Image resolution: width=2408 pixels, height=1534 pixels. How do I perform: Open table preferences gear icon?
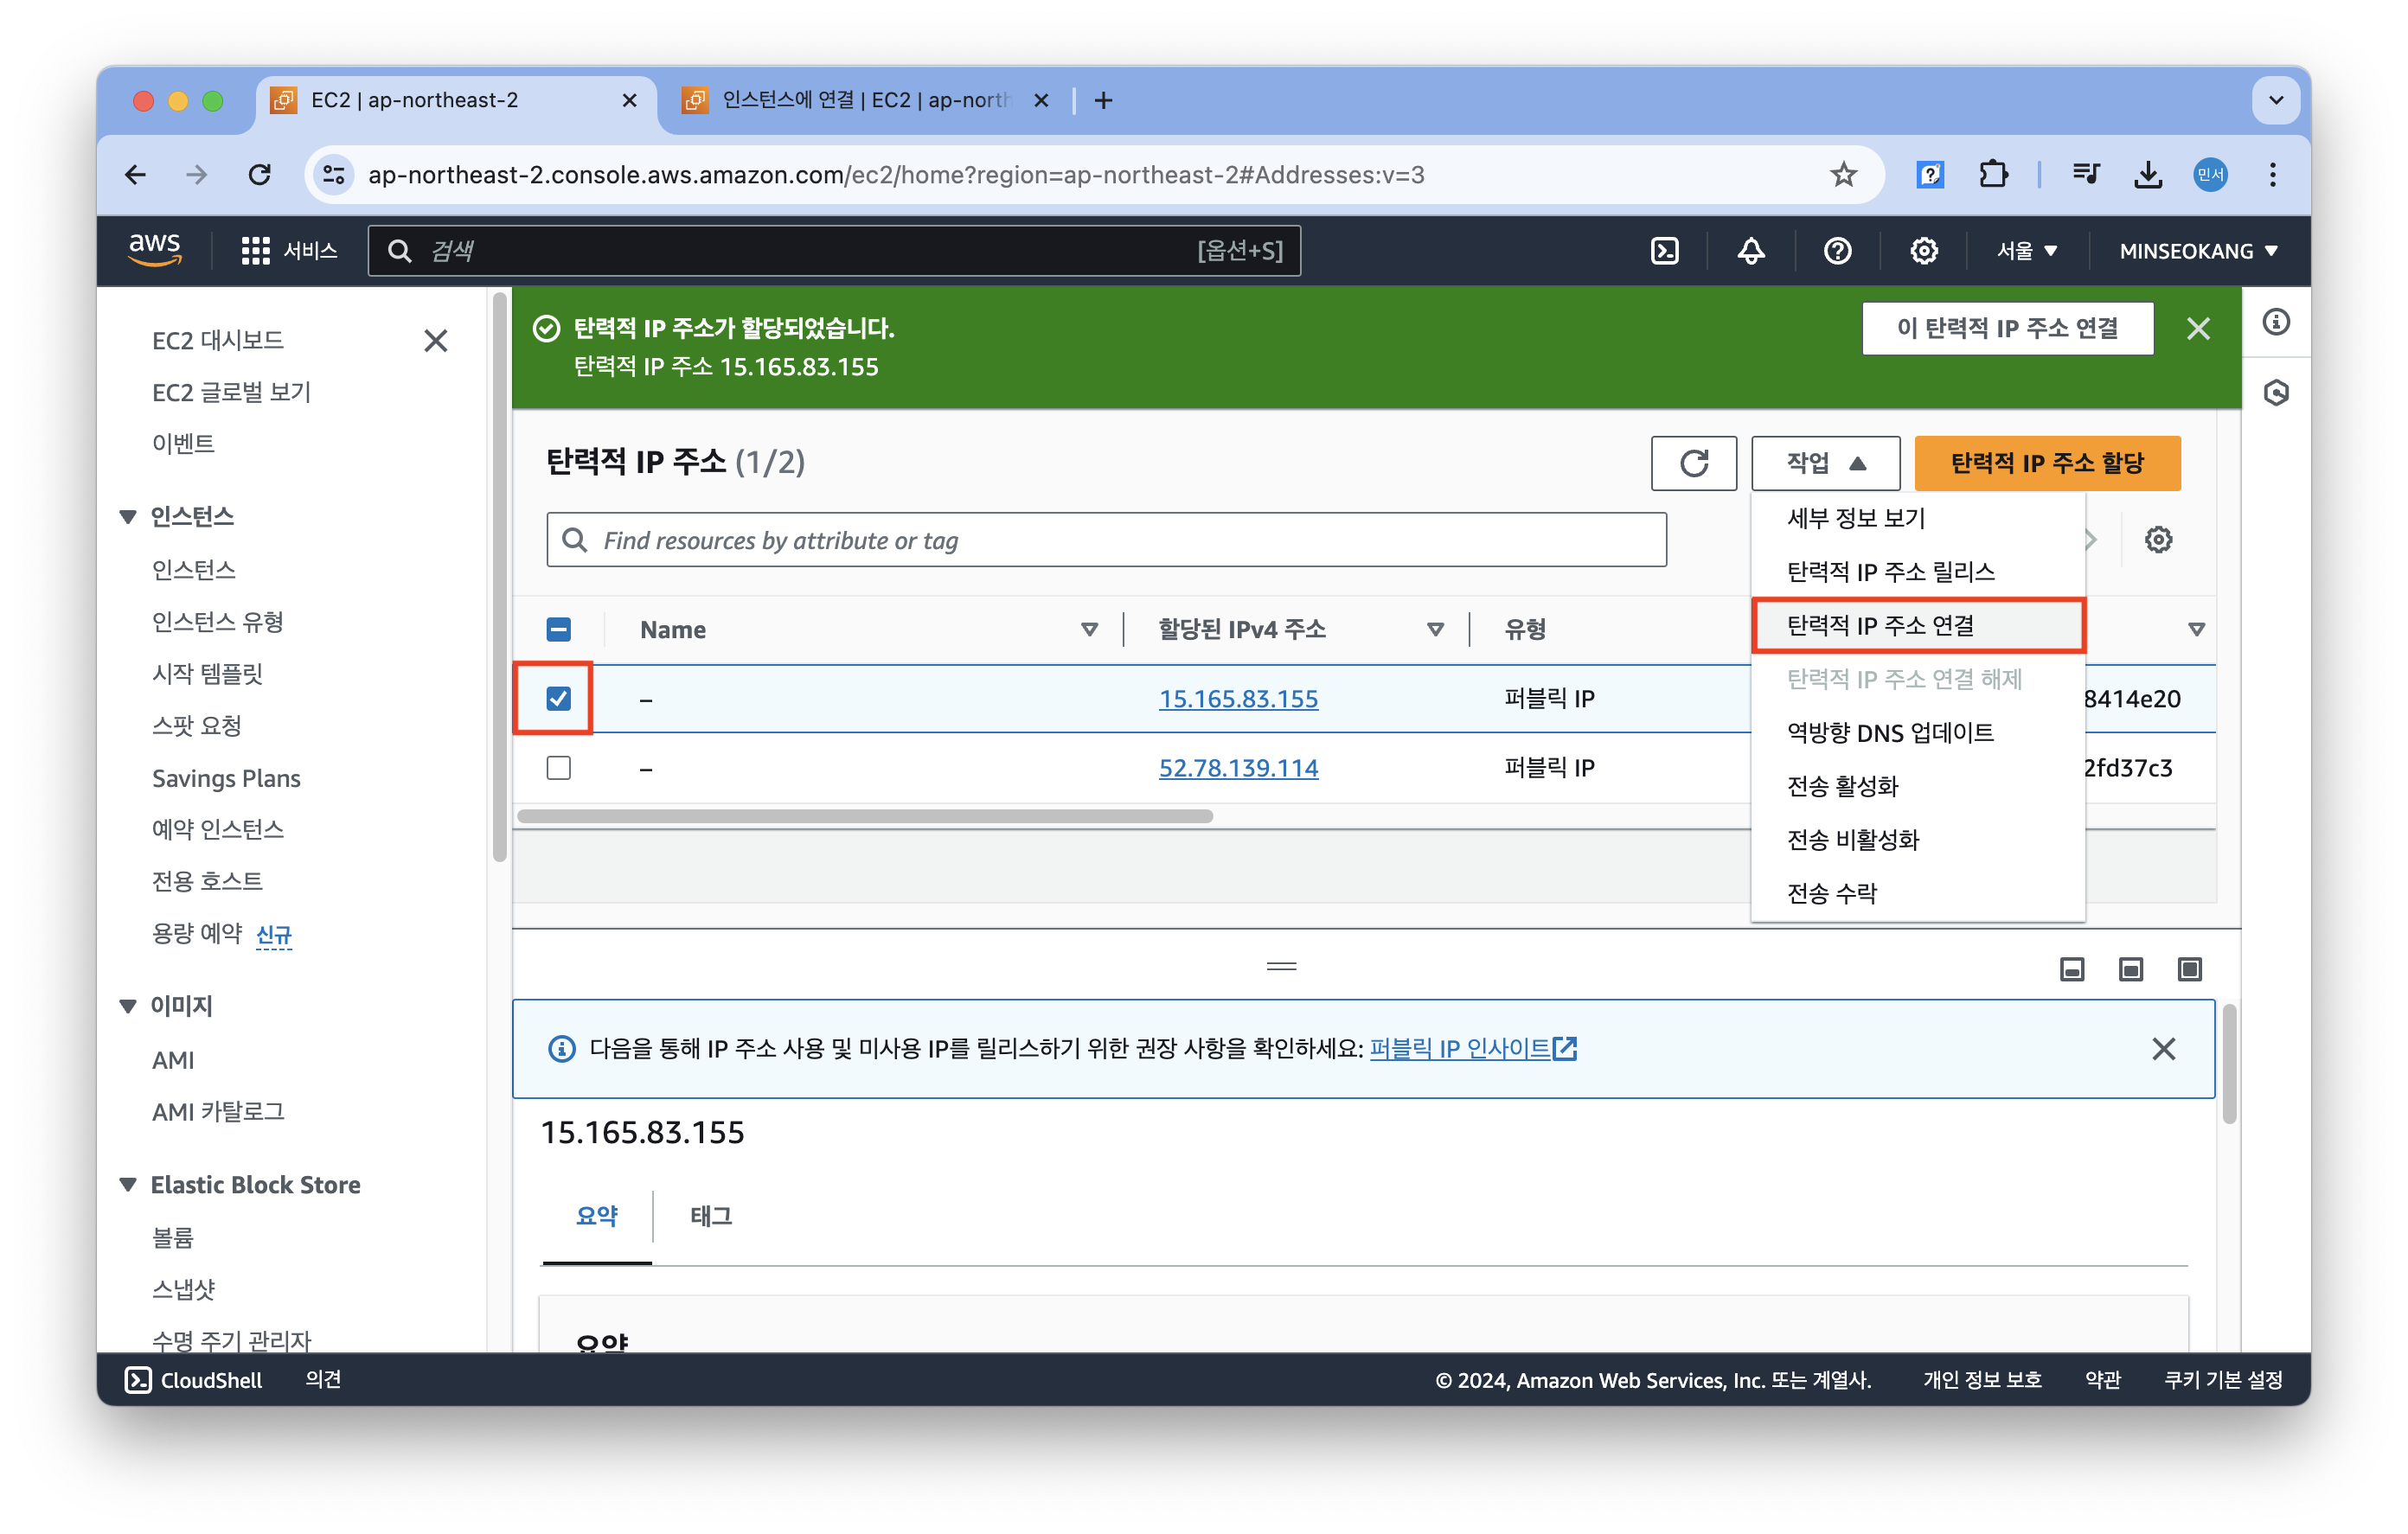pyautogui.click(x=2158, y=540)
